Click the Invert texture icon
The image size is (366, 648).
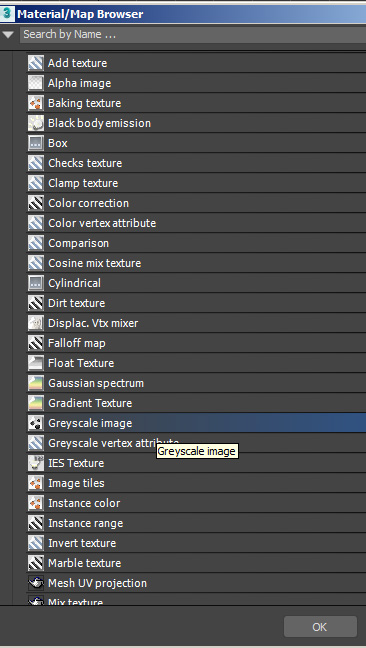tap(36, 543)
